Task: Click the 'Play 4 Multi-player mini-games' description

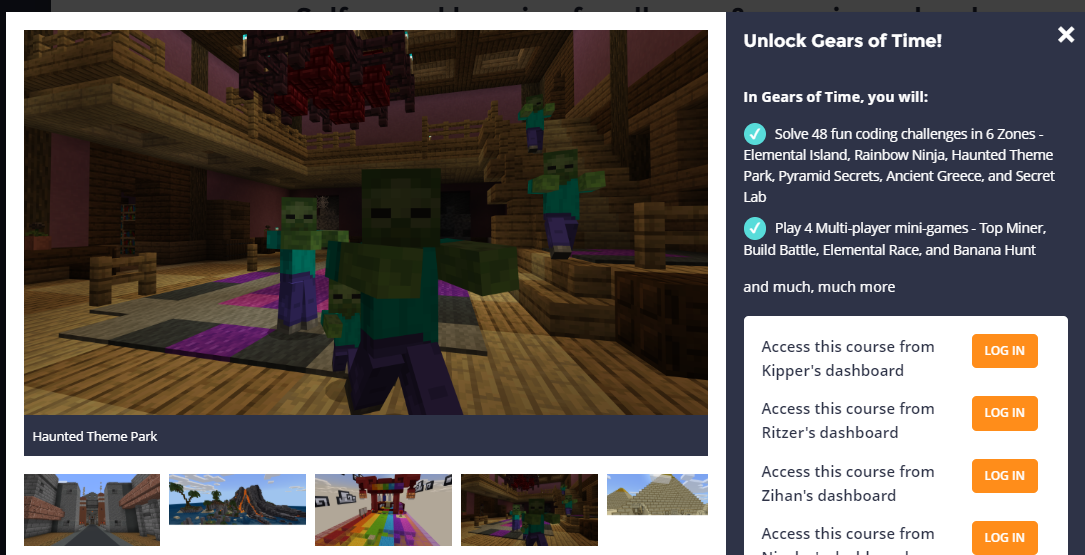Action: tap(895, 239)
